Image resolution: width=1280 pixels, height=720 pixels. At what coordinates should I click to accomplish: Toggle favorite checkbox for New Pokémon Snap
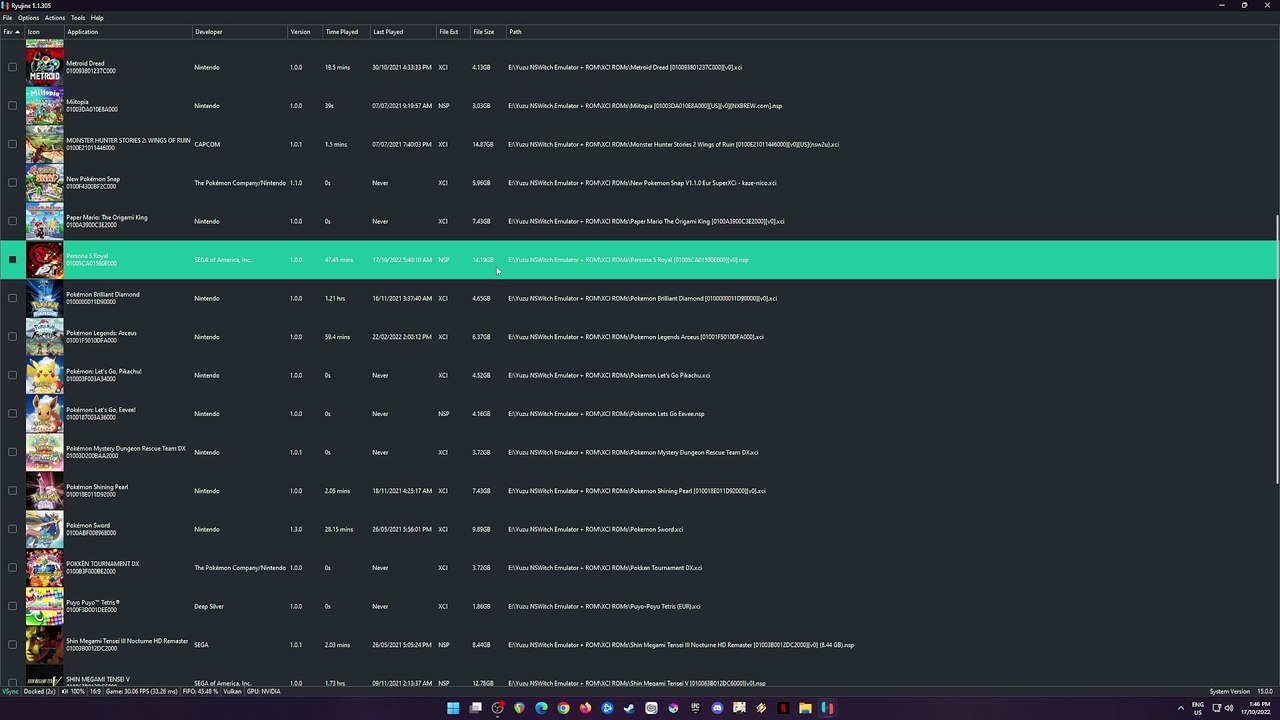13,183
